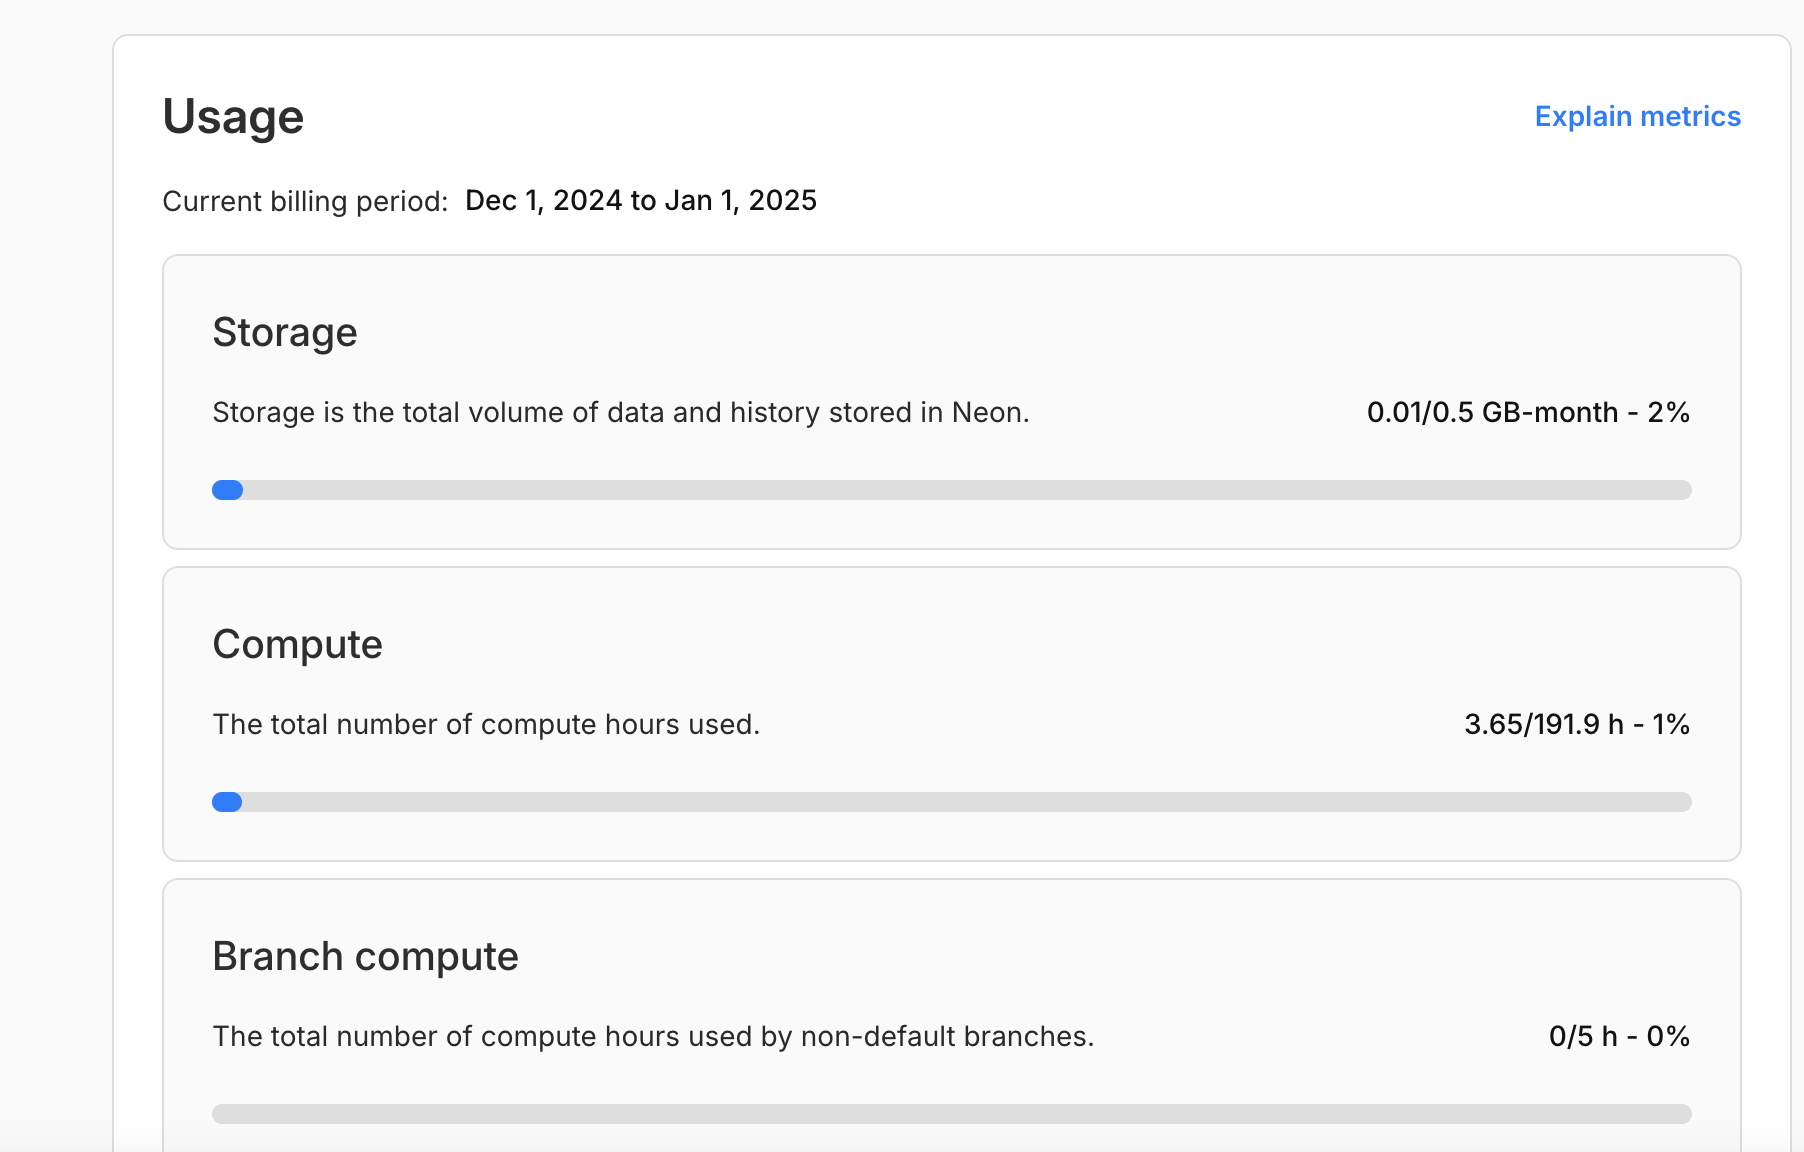1804x1152 pixels.
Task: Click the compute hours used description text
Action: pyautogui.click(x=486, y=724)
